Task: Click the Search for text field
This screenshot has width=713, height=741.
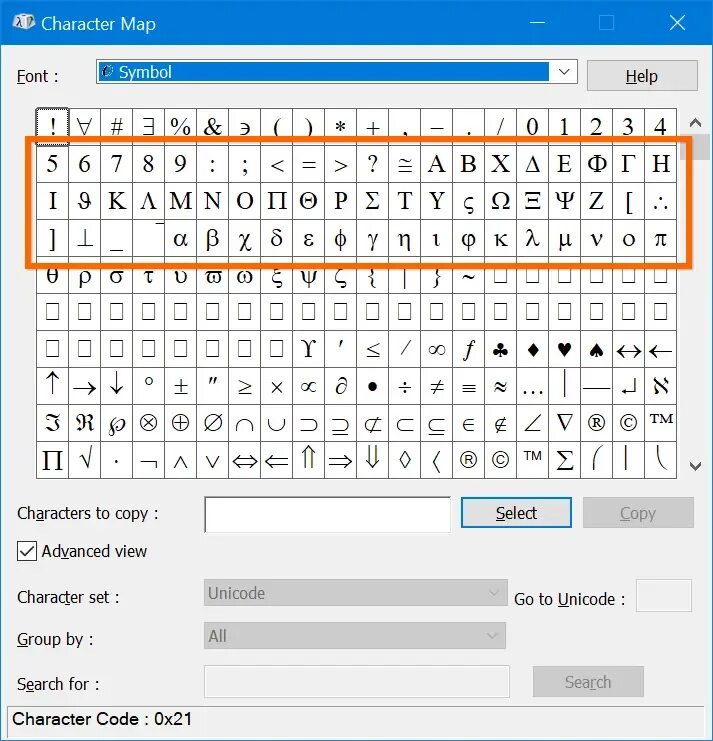Action: click(357, 681)
